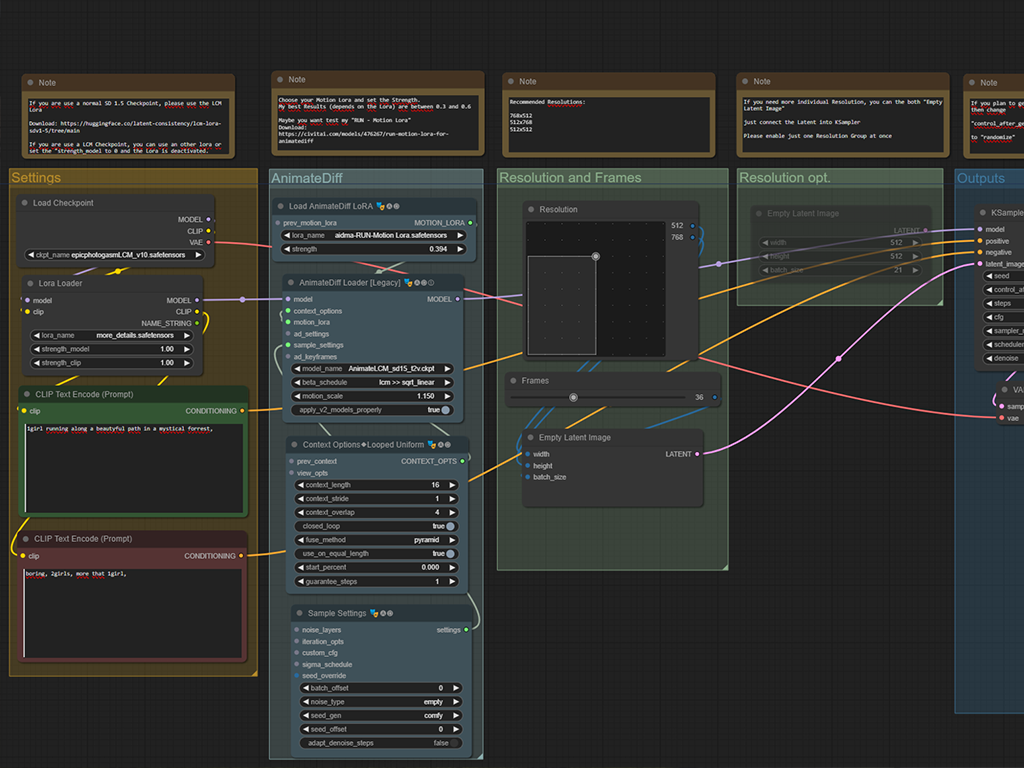Viewport: 1024px width, 768px height.
Task: Select the AnimateDiff group title
Action: 307,178
